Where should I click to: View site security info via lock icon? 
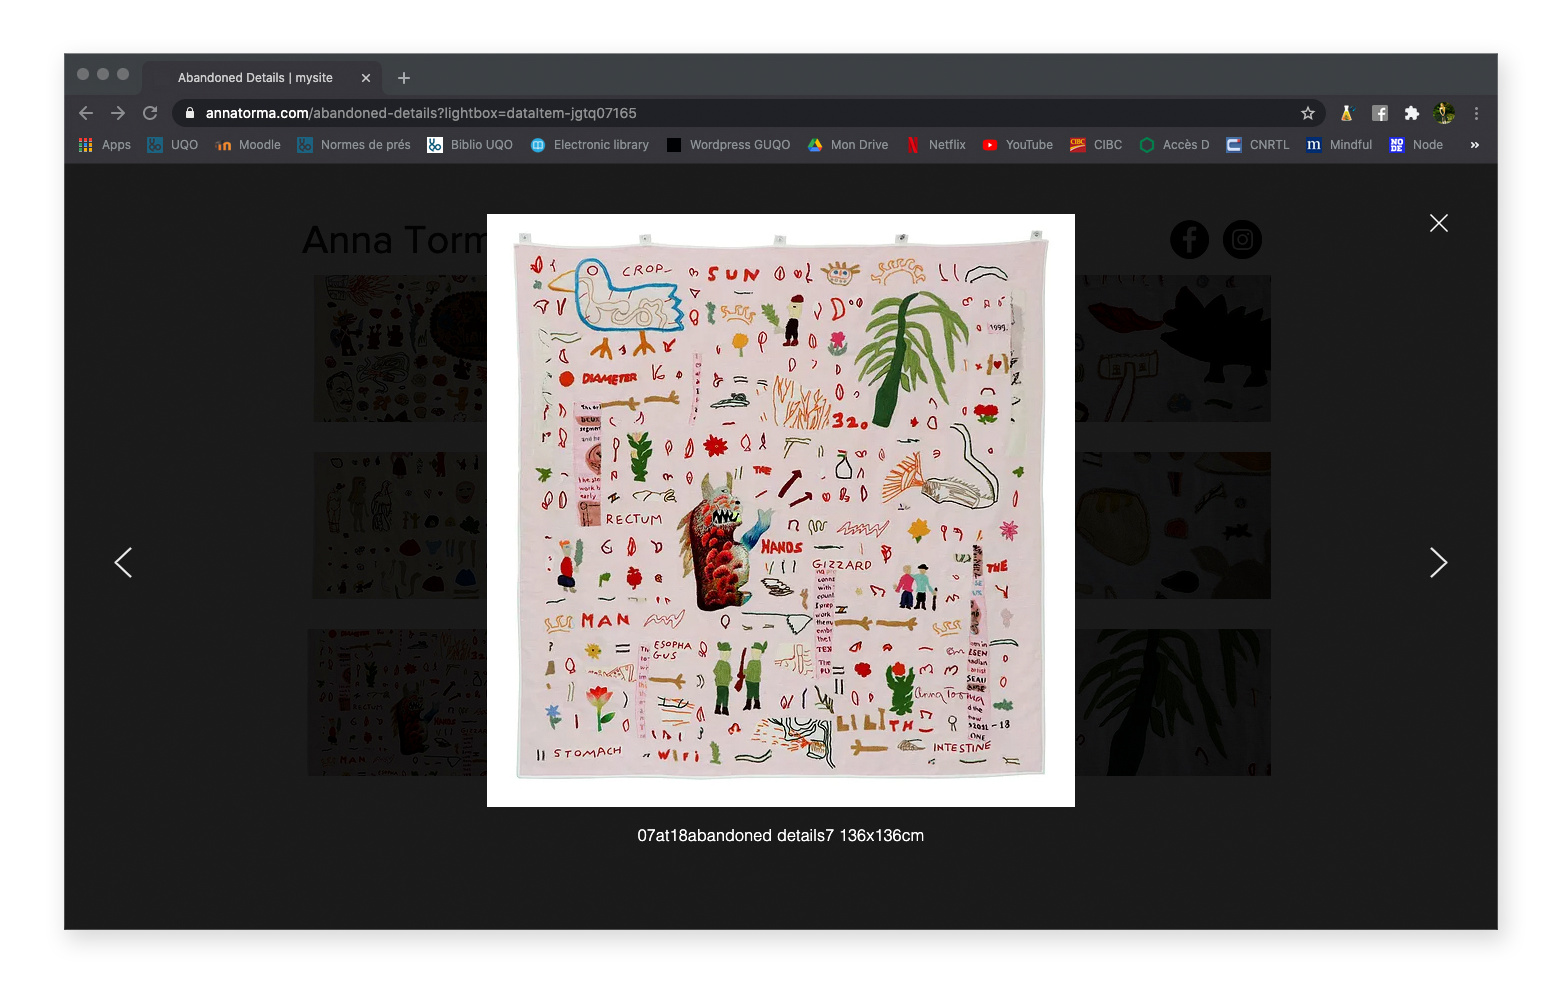190,113
